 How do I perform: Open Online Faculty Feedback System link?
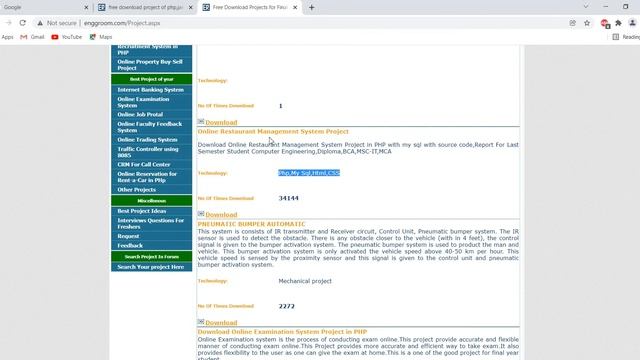click(x=151, y=127)
